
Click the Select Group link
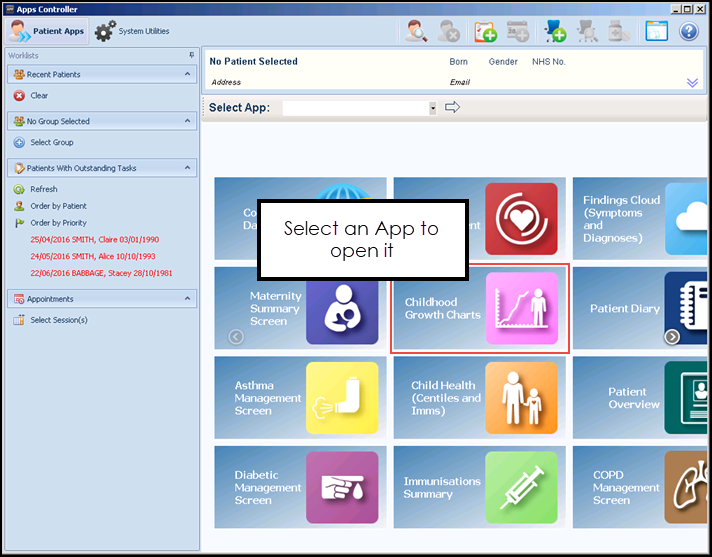[x=52, y=142]
